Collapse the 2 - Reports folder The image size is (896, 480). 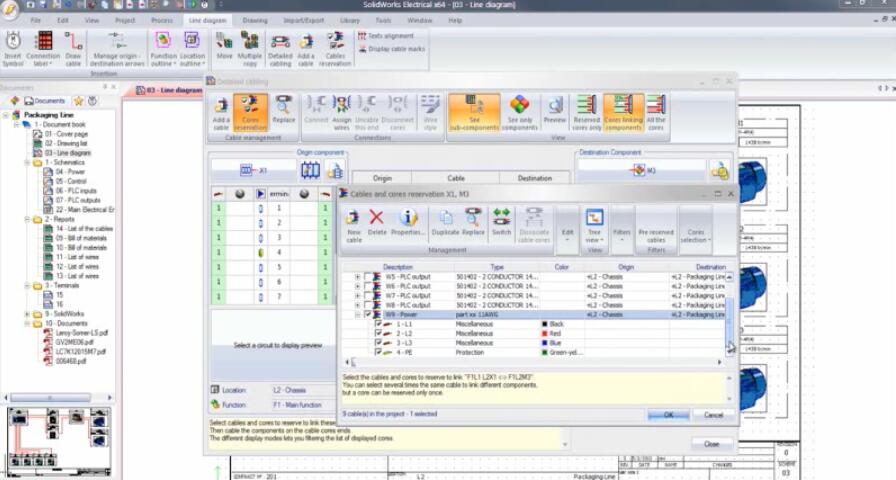[27, 219]
